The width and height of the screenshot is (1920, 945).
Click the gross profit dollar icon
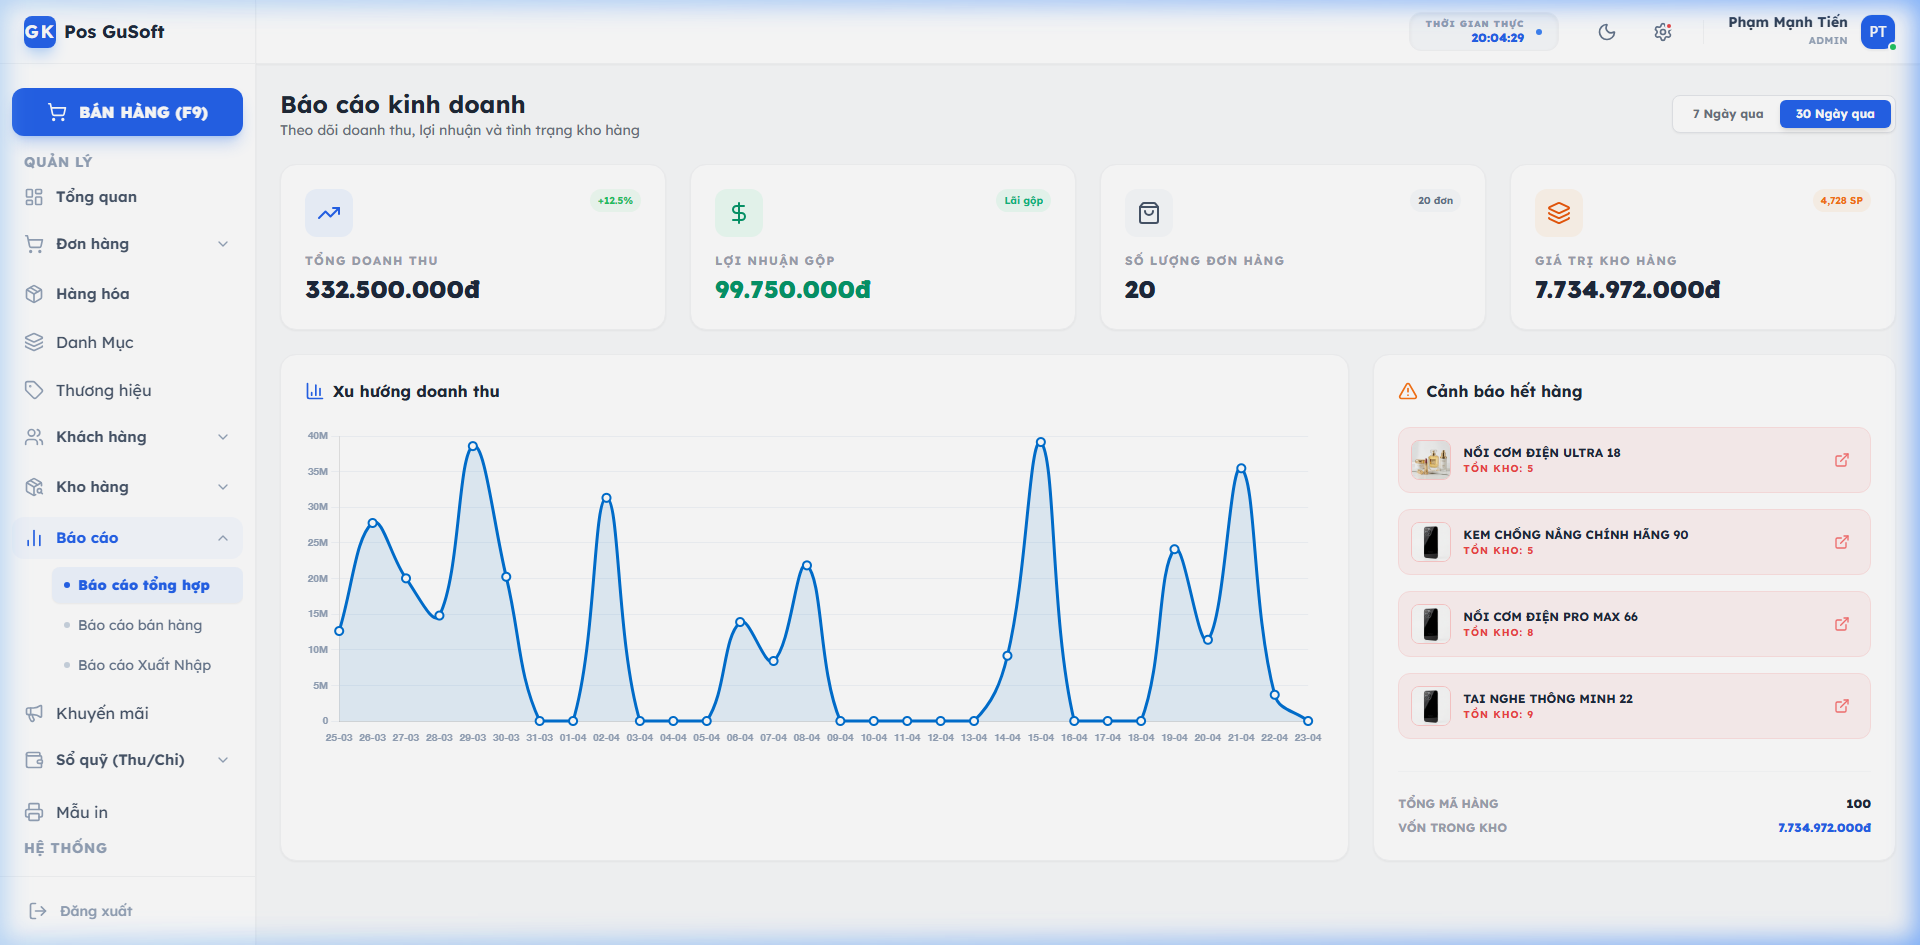coord(739,213)
